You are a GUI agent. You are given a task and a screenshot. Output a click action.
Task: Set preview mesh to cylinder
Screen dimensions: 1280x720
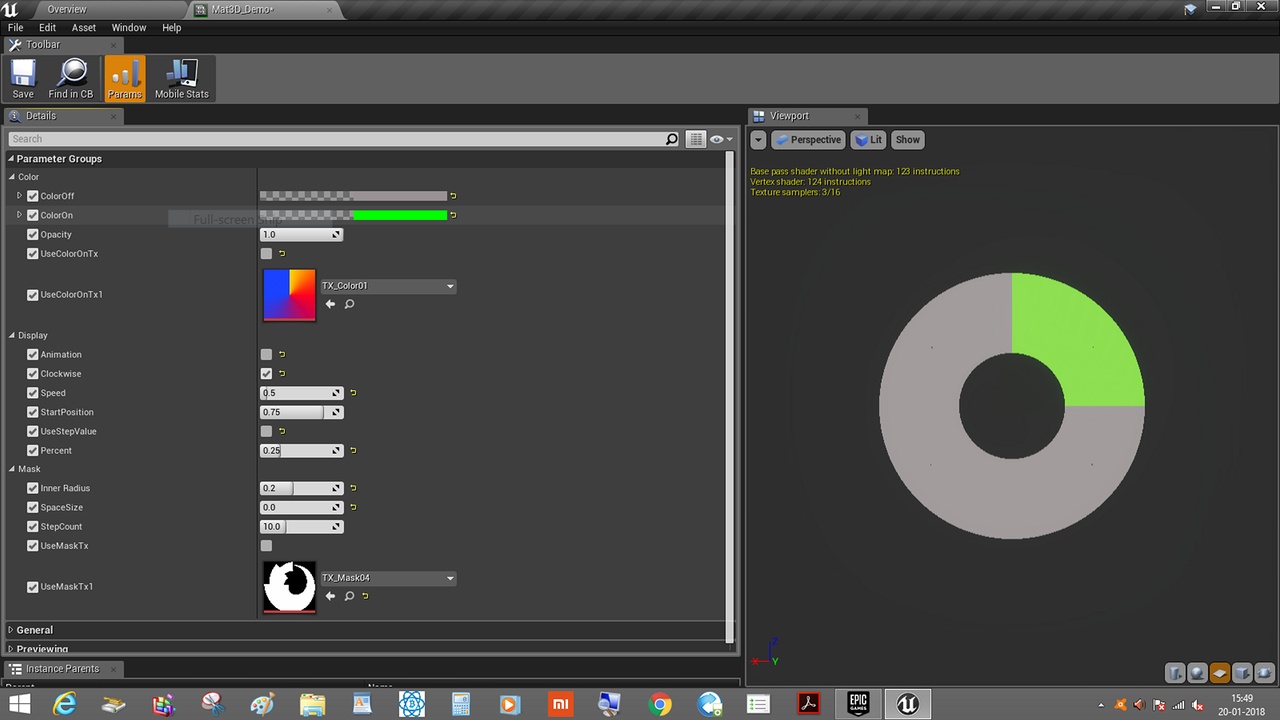click(x=1176, y=673)
